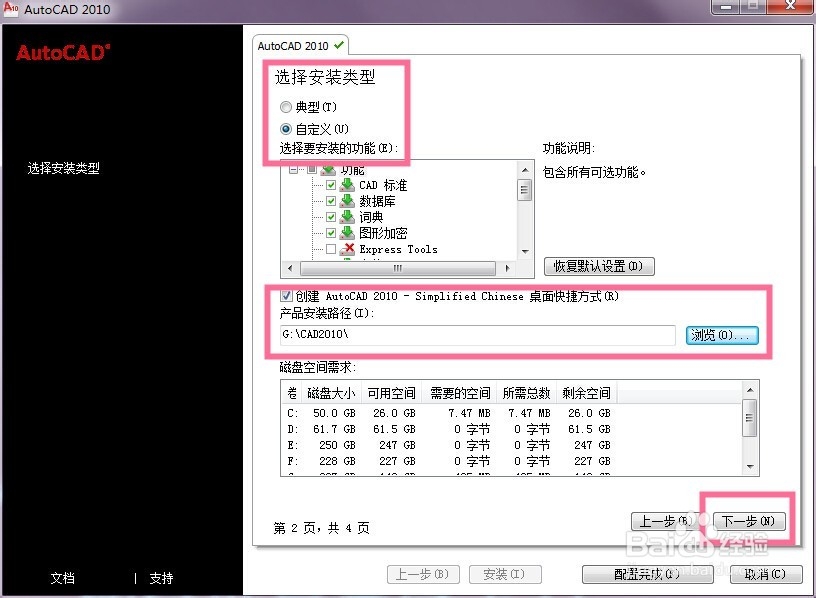Click the disk table vertical scrollbar thumb
Image resolution: width=816 pixels, height=598 pixels.
750,418
